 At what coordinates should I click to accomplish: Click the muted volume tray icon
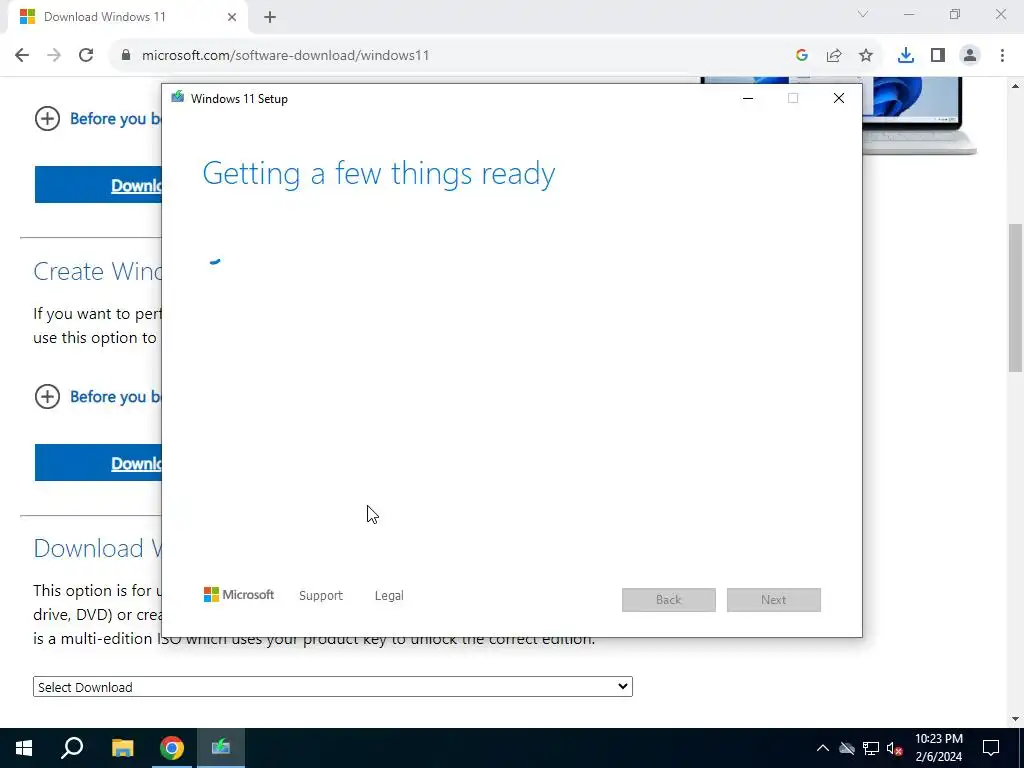click(895, 748)
